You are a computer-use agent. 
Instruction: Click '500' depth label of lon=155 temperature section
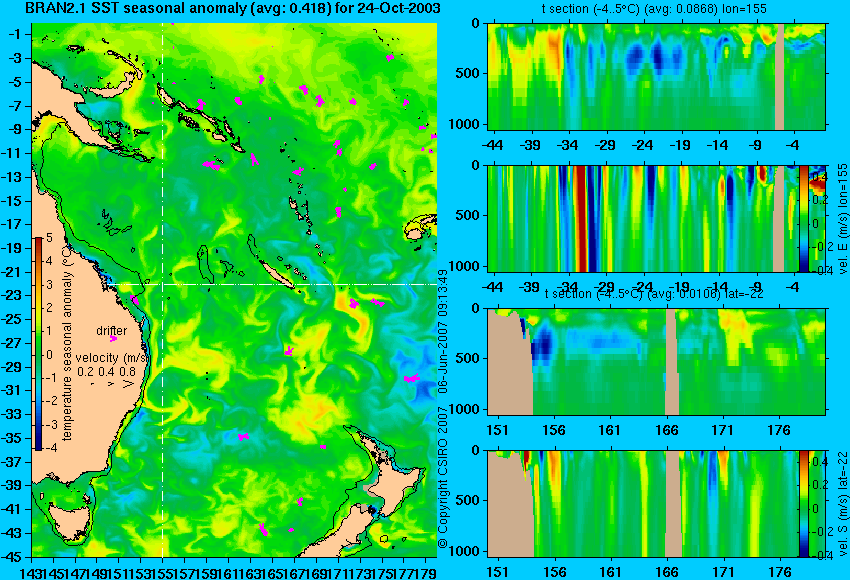click(x=468, y=73)
